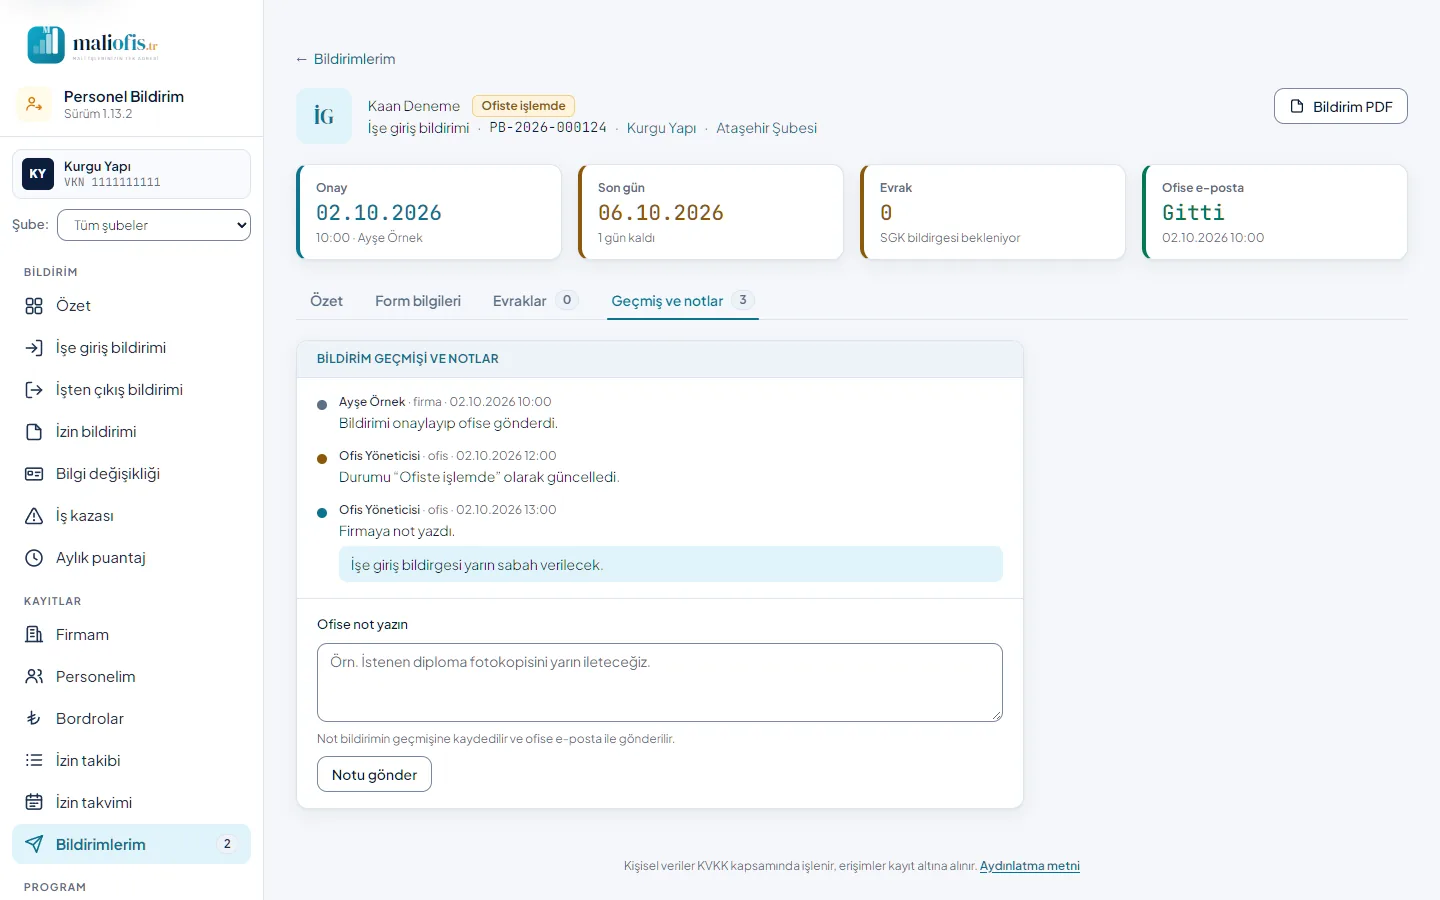Open the Şube dropdown showing Tüm şubeler
The image size is (1440, 900).
[154, 225]
